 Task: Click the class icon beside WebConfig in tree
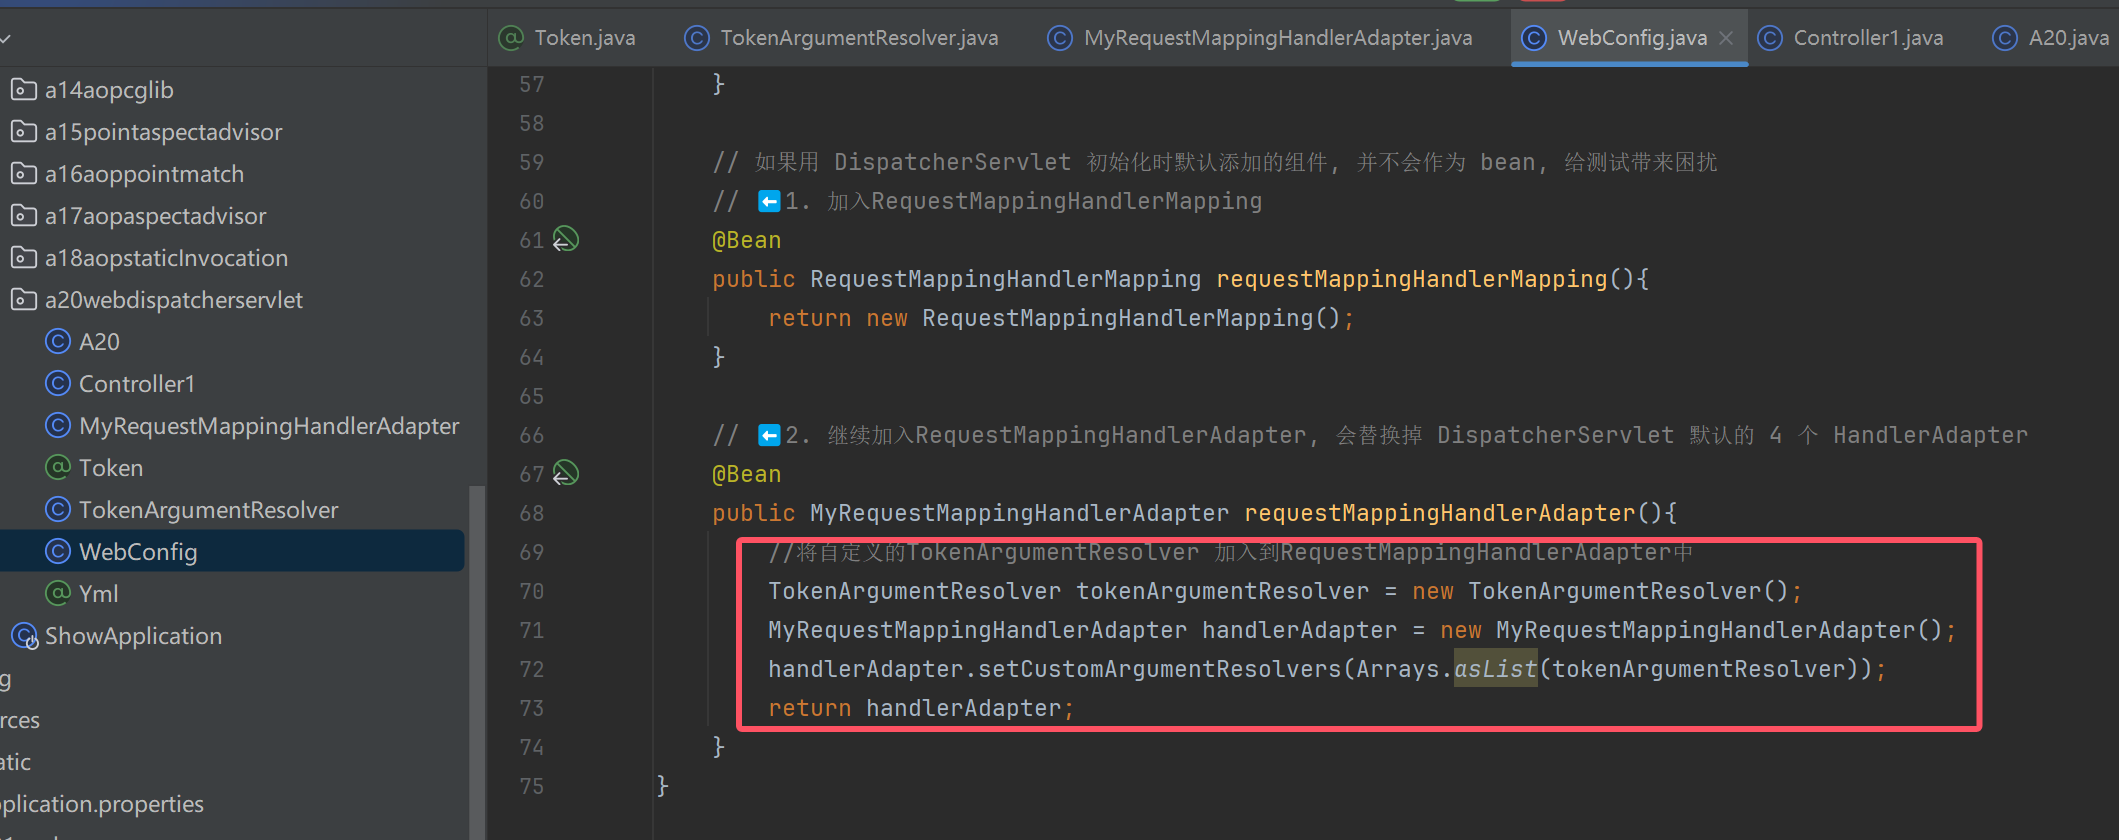(58, 552)
